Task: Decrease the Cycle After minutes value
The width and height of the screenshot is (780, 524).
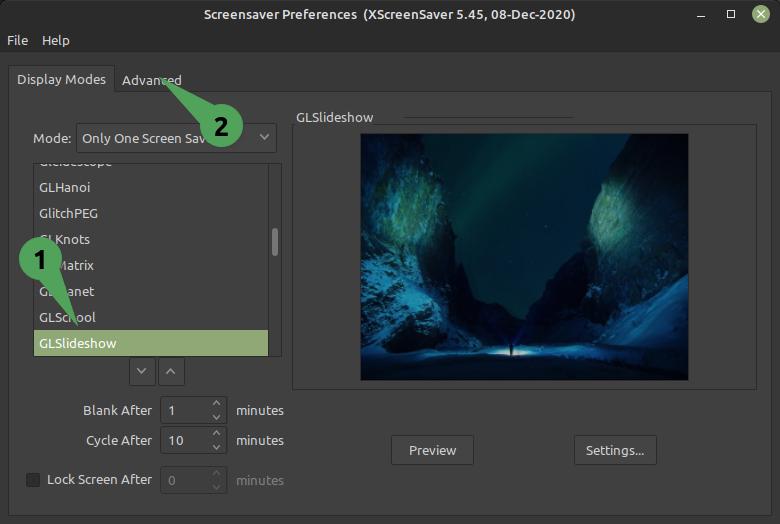Action: tap(216, 447)
